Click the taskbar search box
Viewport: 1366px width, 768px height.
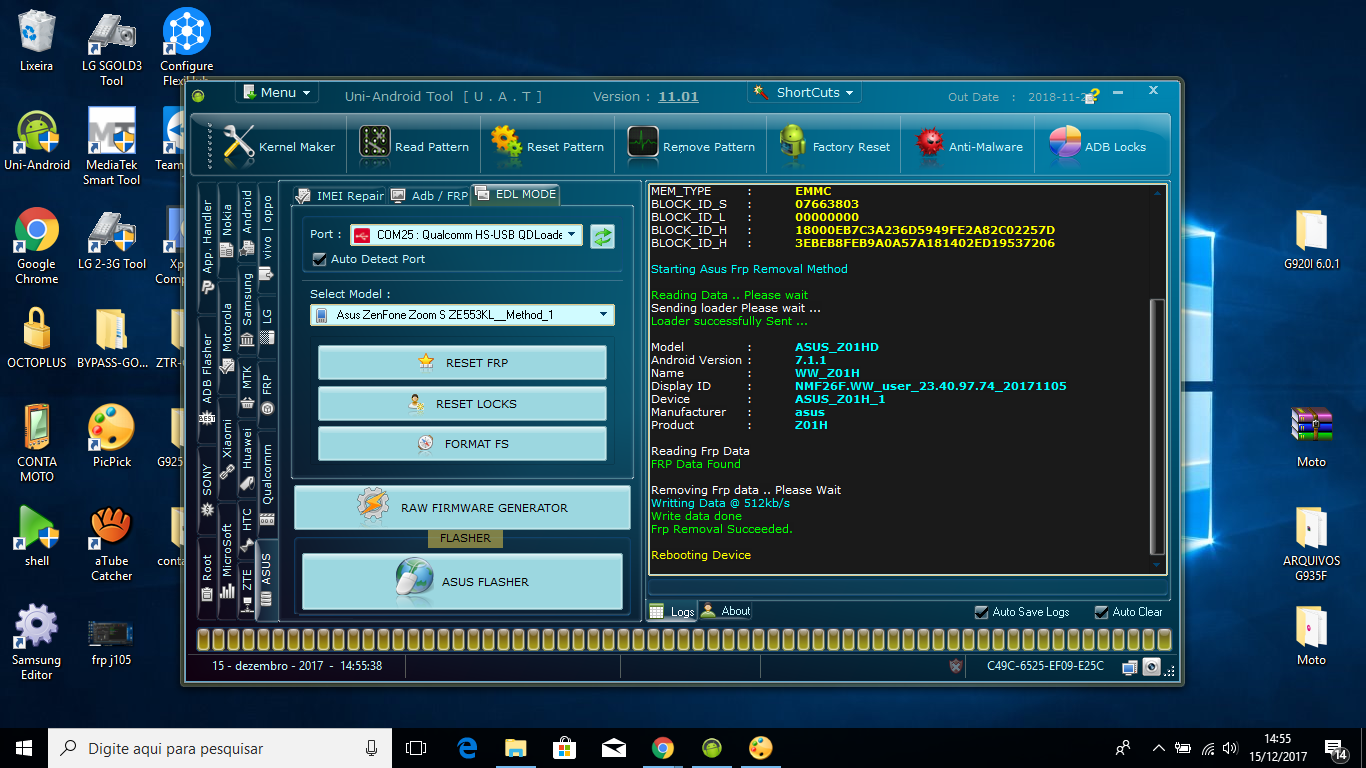tap(220, 747)
